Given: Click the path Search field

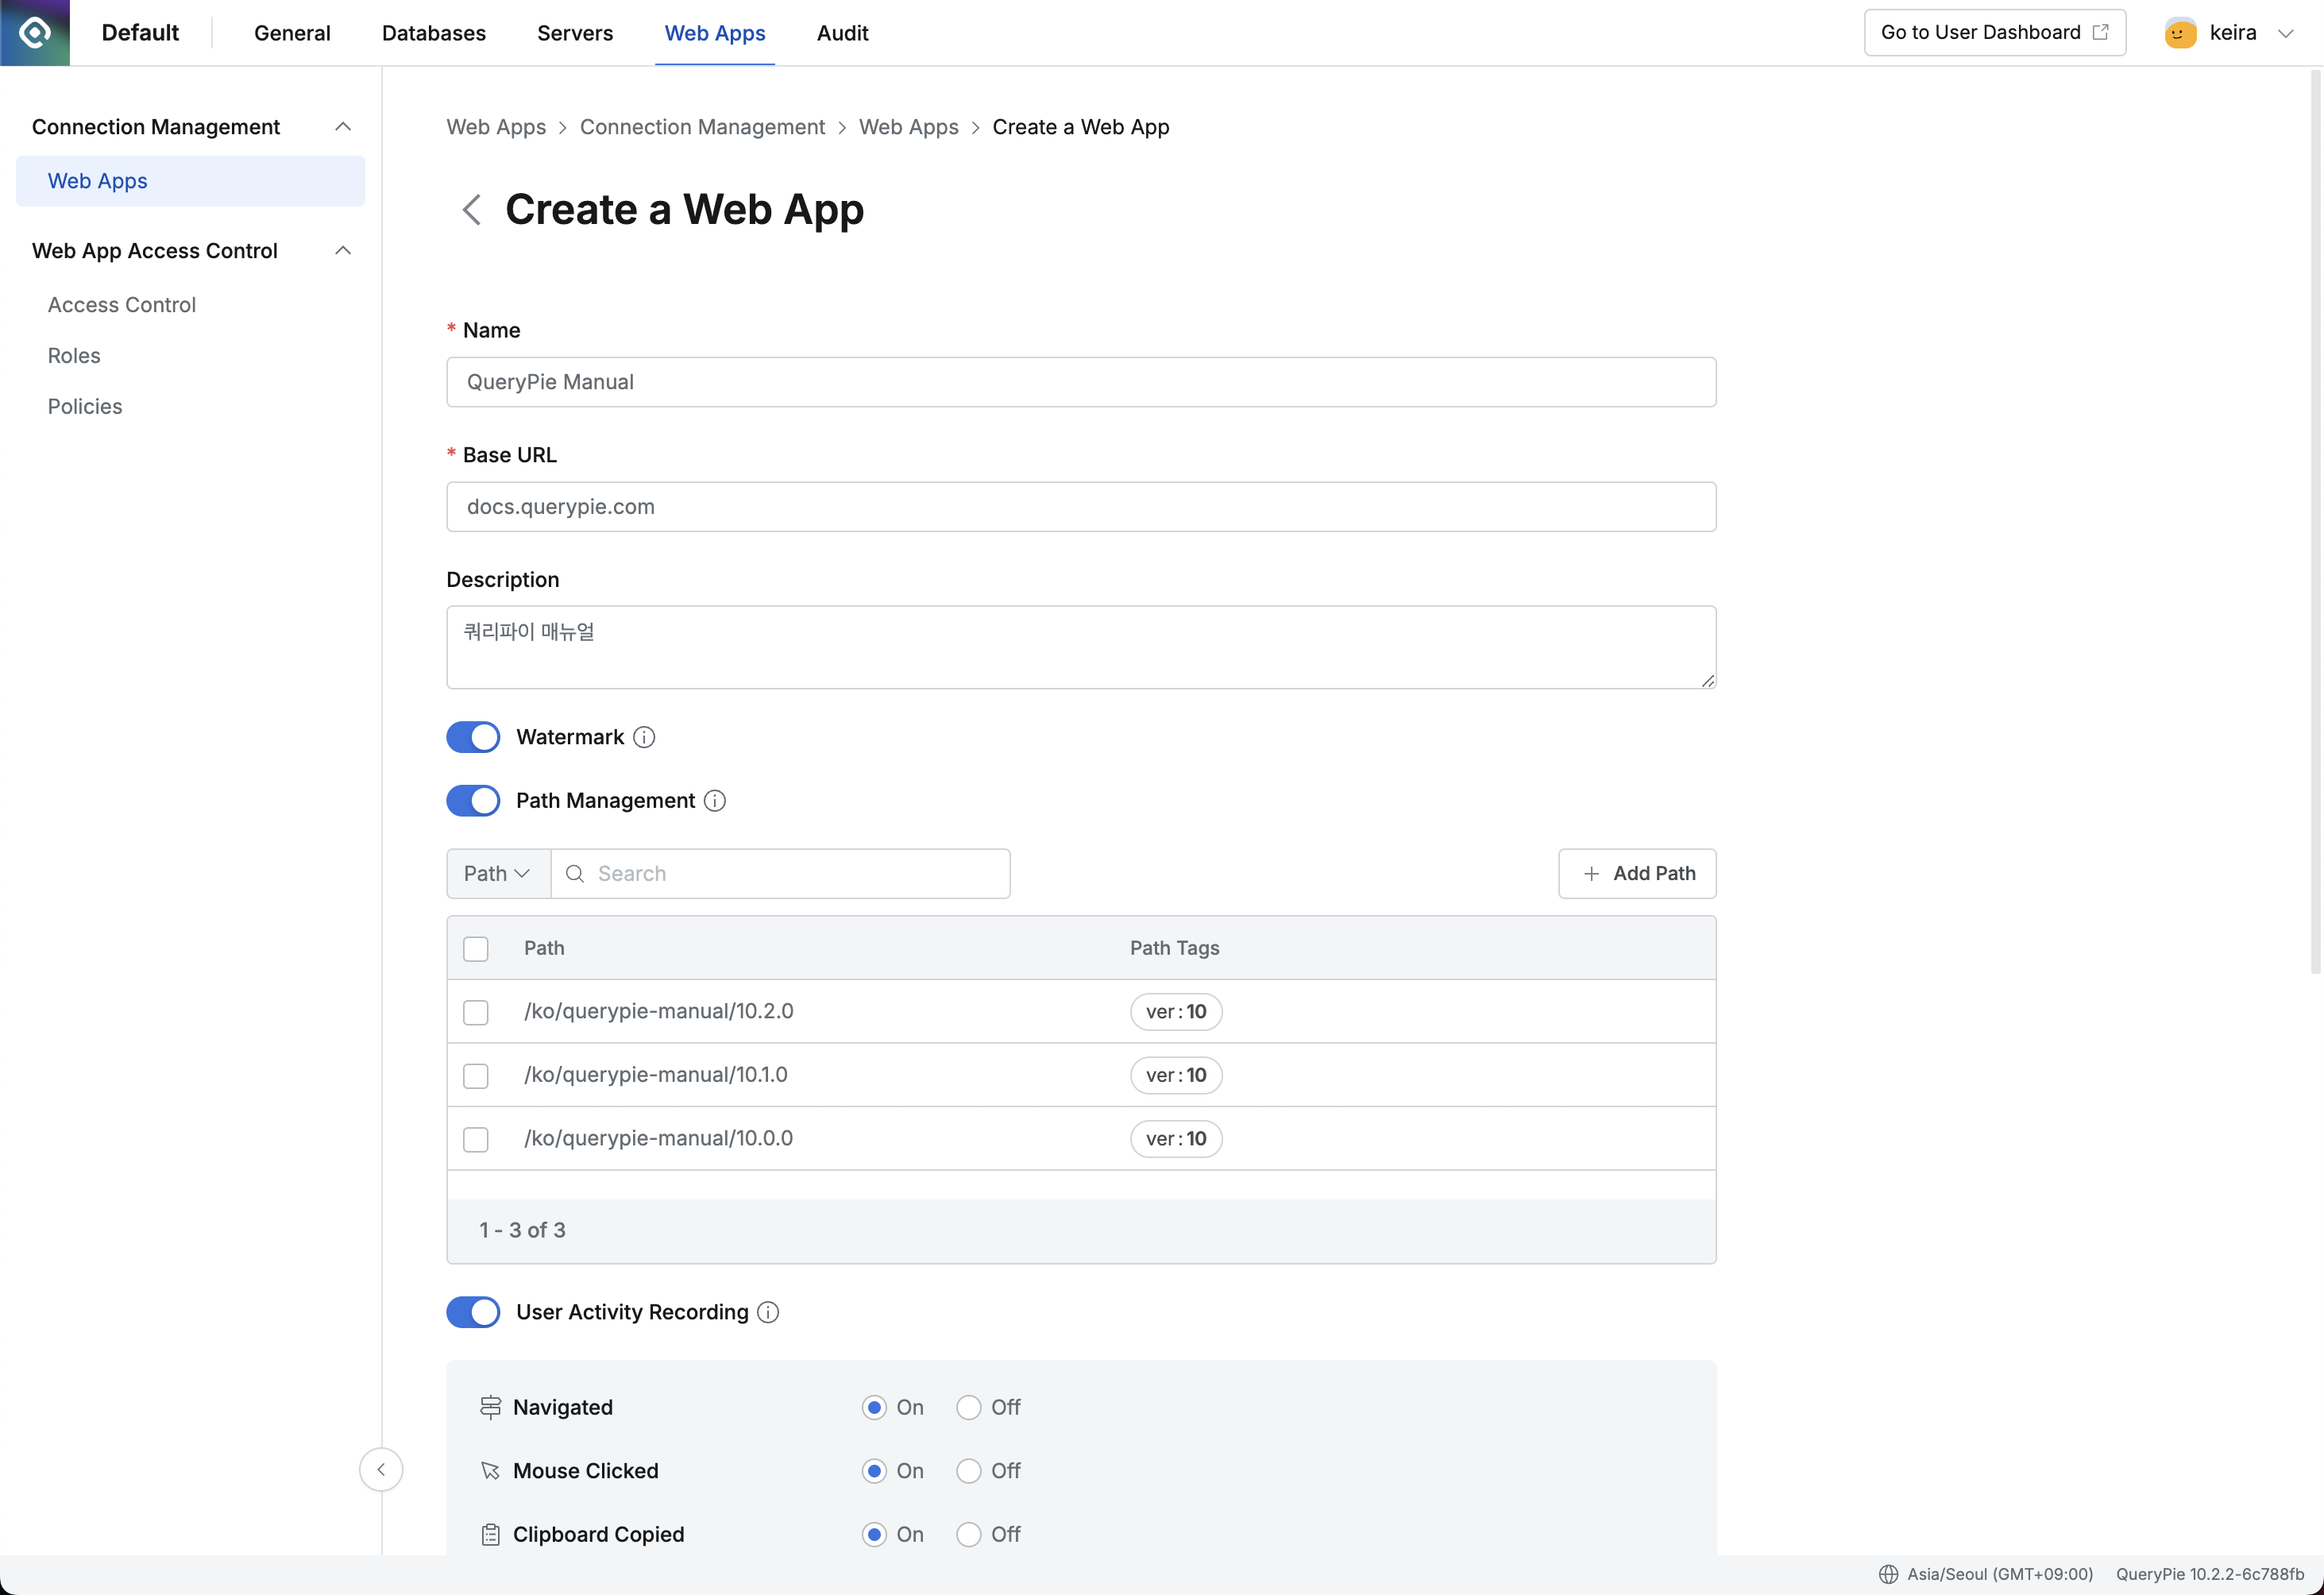Looking at the screenshot, I should [x=780, y=874].
